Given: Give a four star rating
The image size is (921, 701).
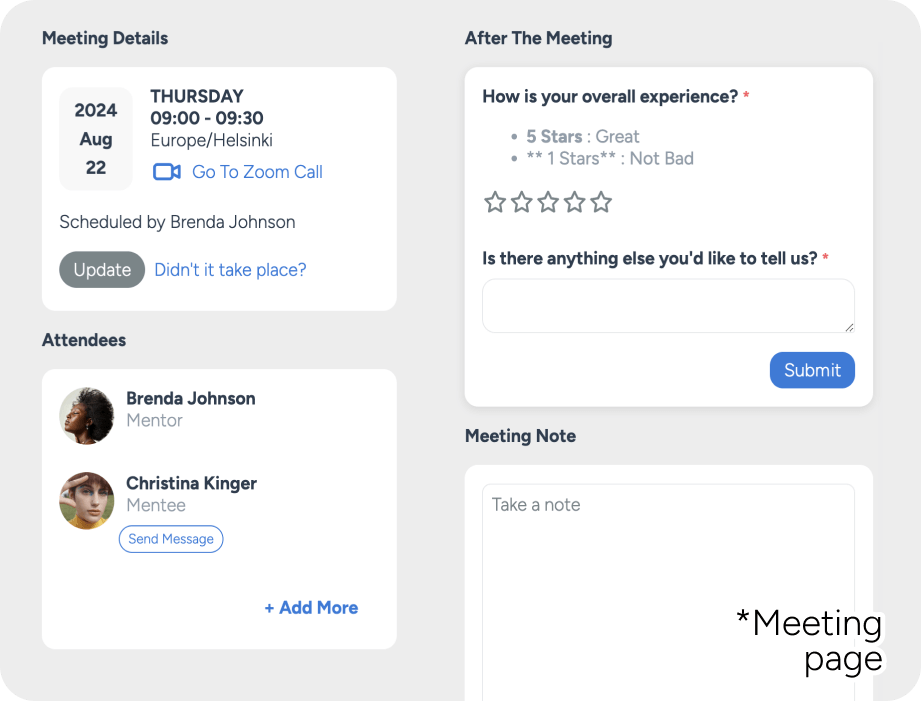Looking at the screenshot, I should (x=574, y=202).
